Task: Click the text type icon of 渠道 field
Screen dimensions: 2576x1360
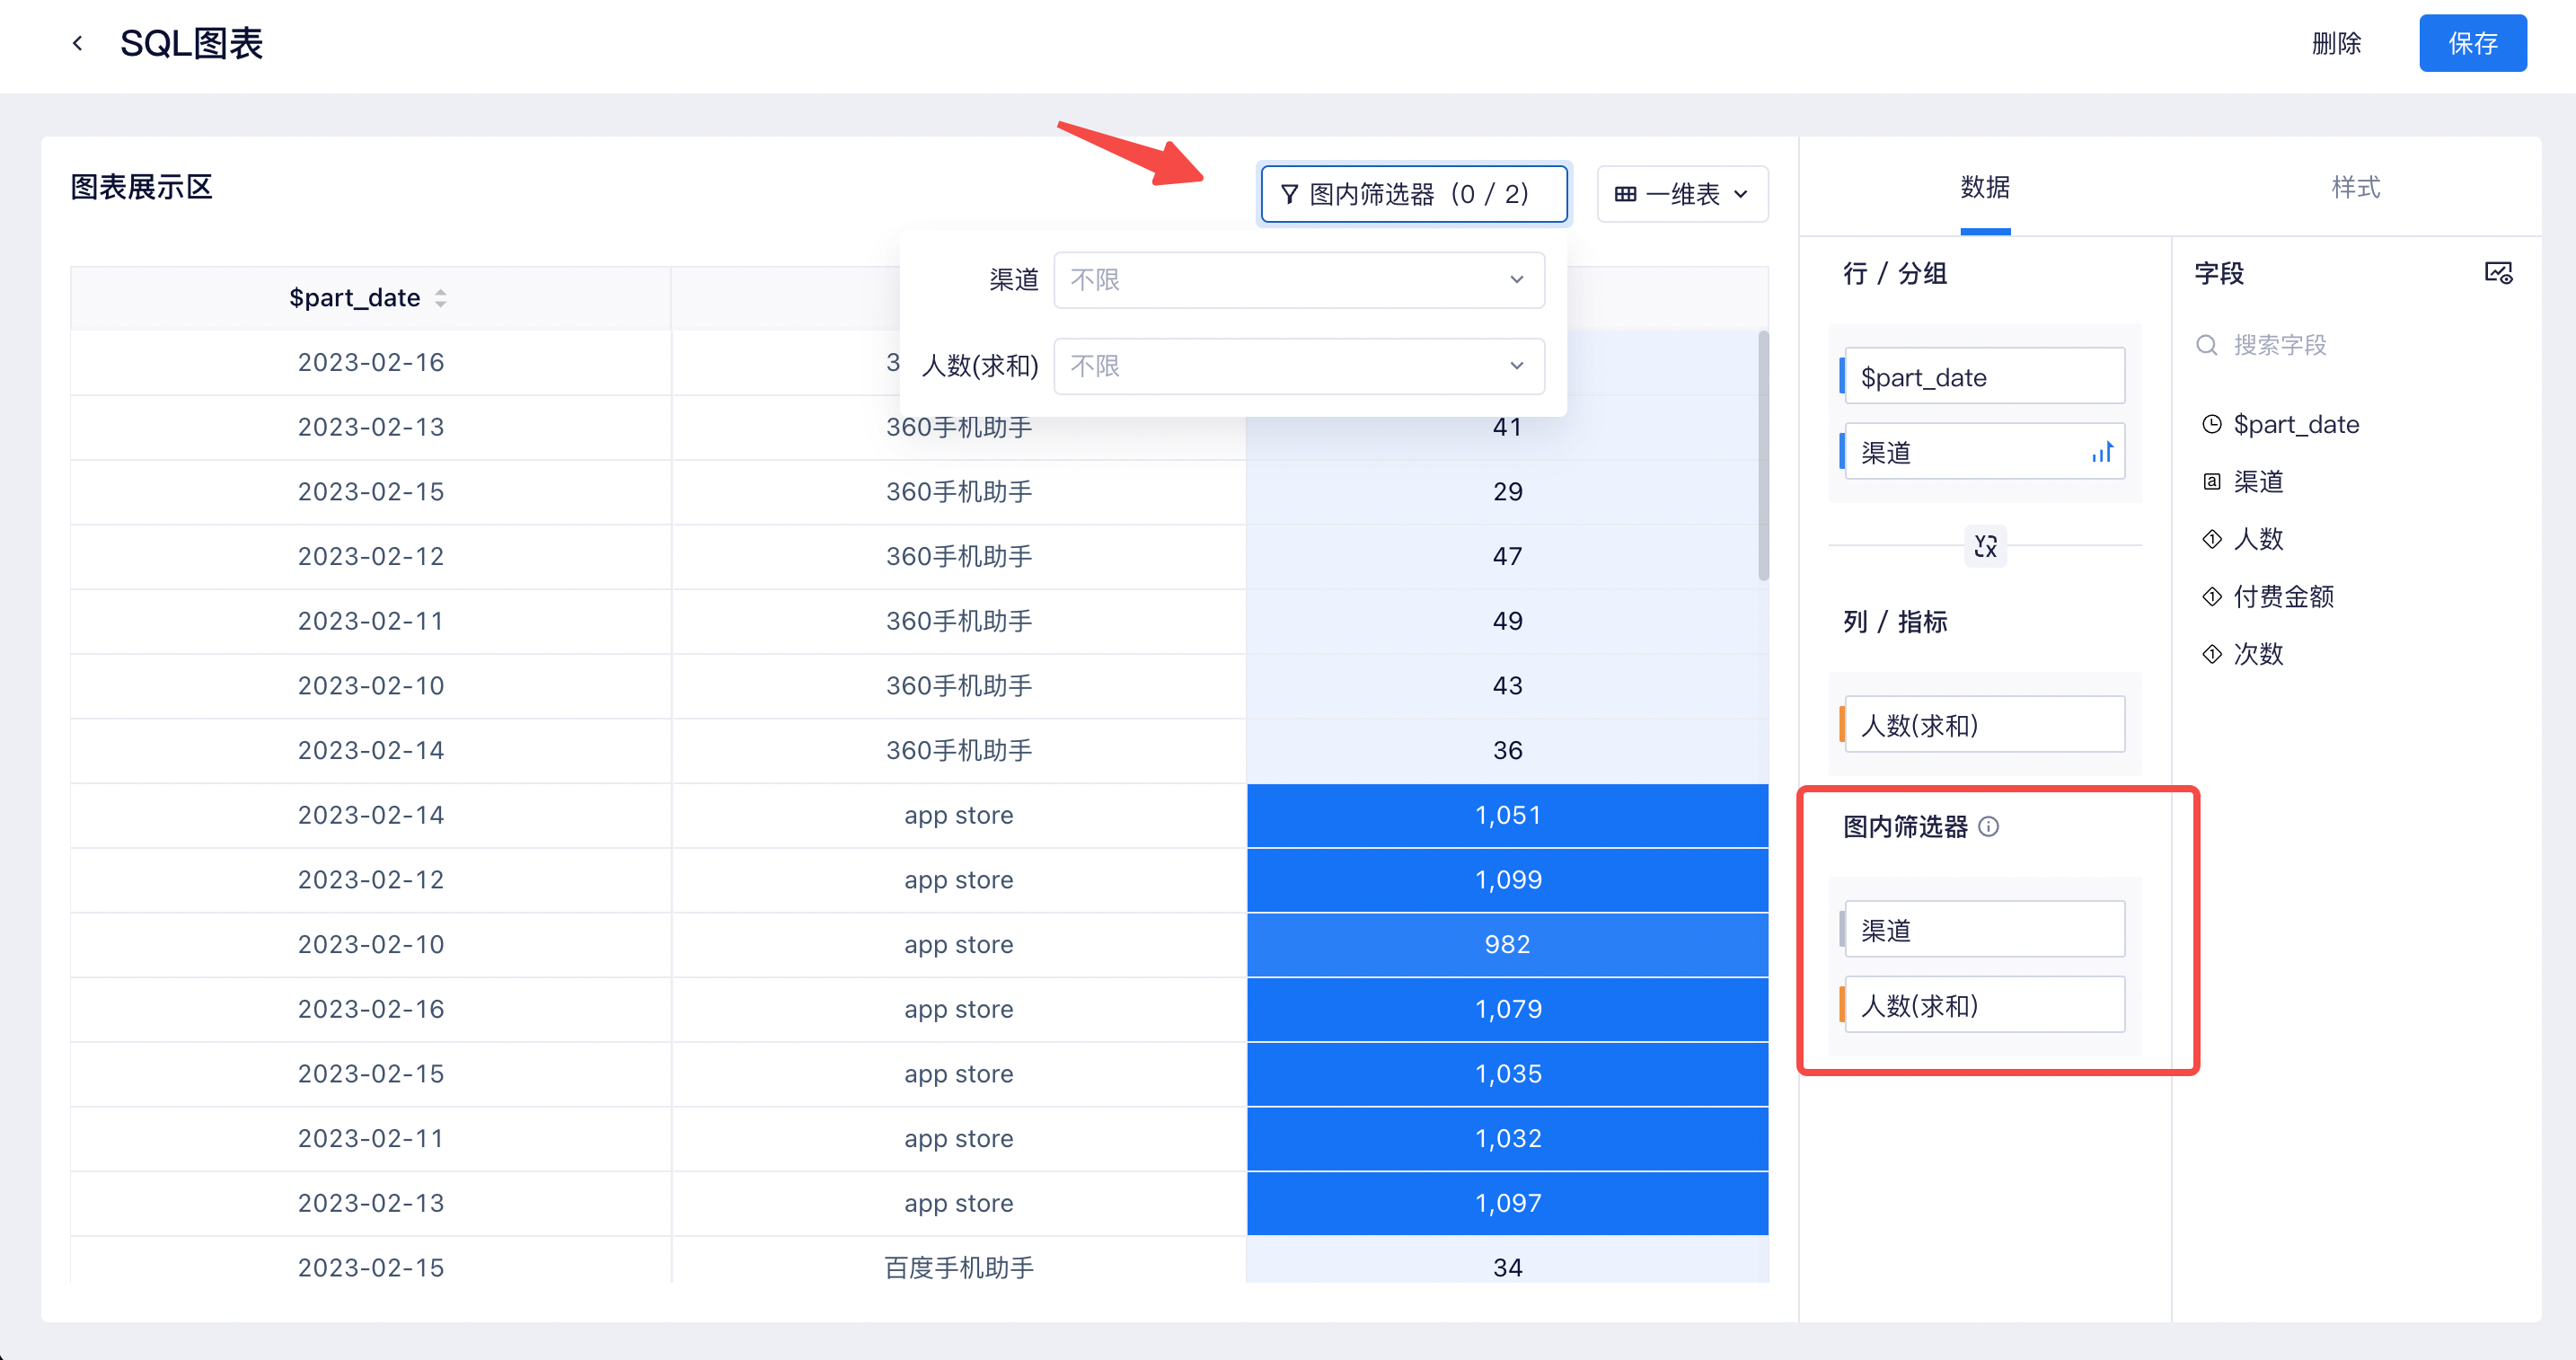Action: [2212, 482]
